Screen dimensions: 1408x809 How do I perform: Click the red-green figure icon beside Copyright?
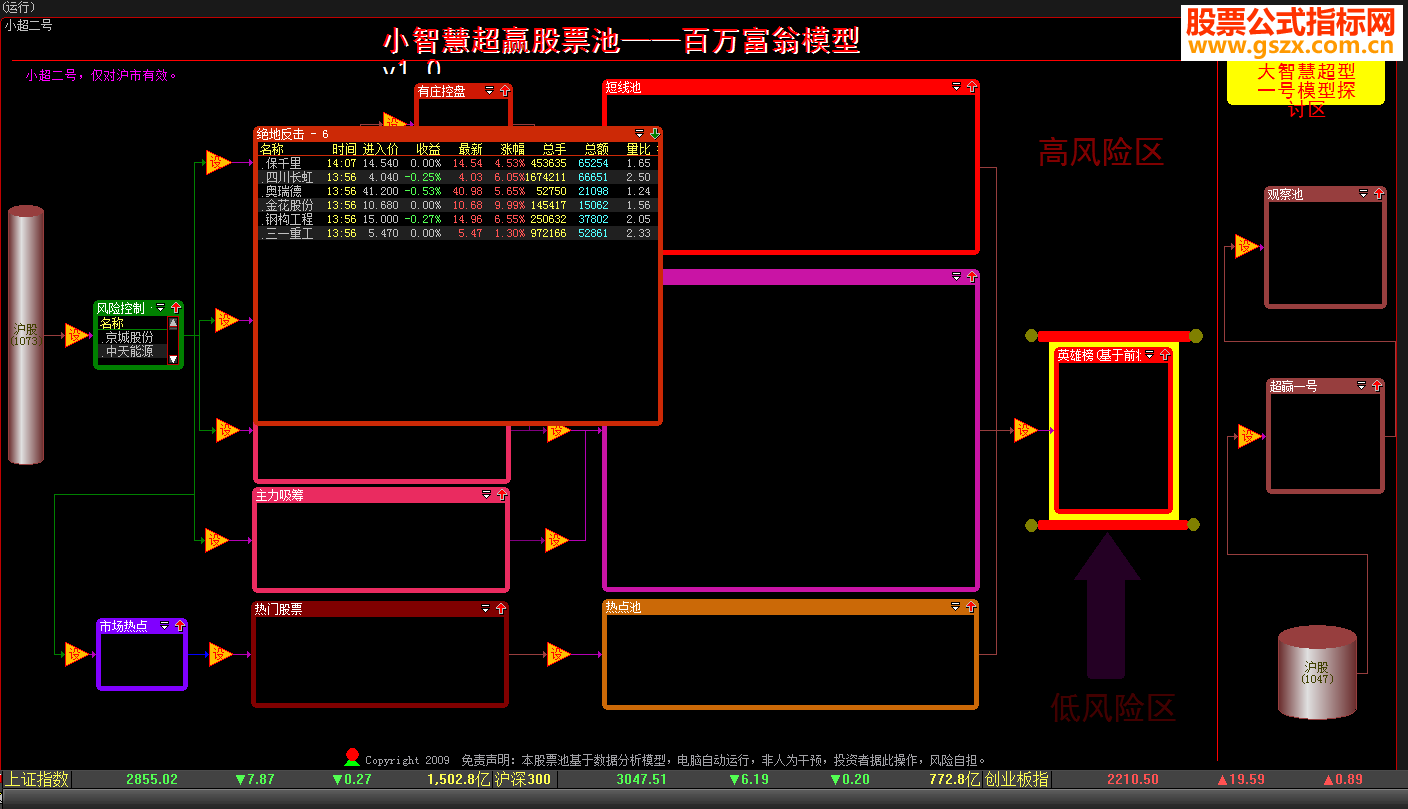point(351,757)
